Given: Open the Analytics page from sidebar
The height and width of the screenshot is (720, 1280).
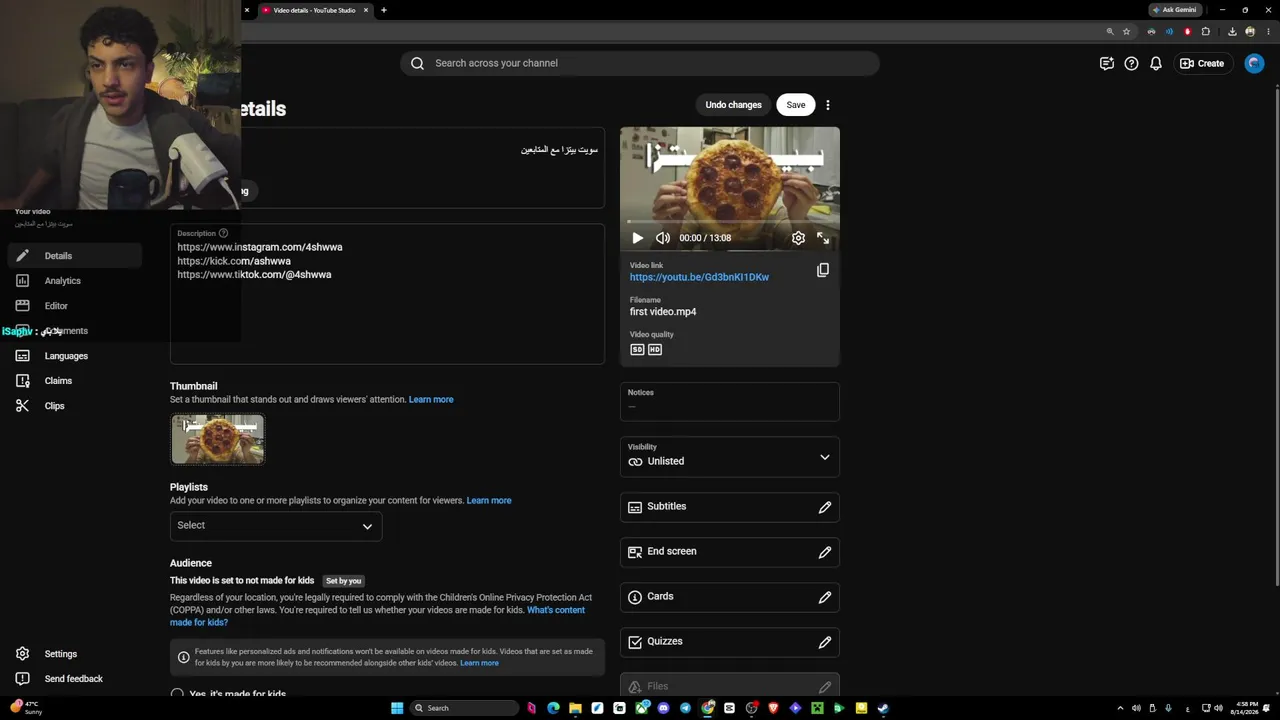Looking at the screenshot, I should [74, 281].
